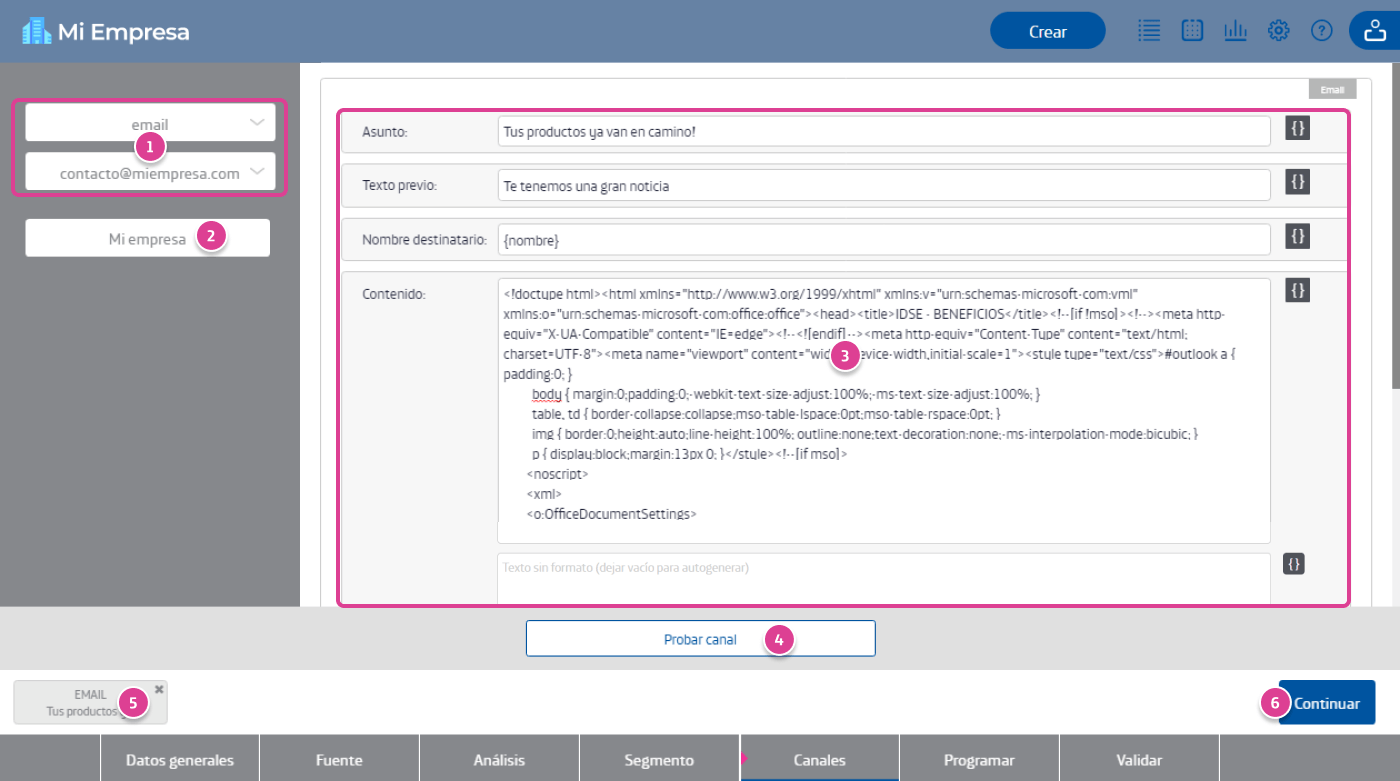Expand the email channel type dropdown

point(150,123)
